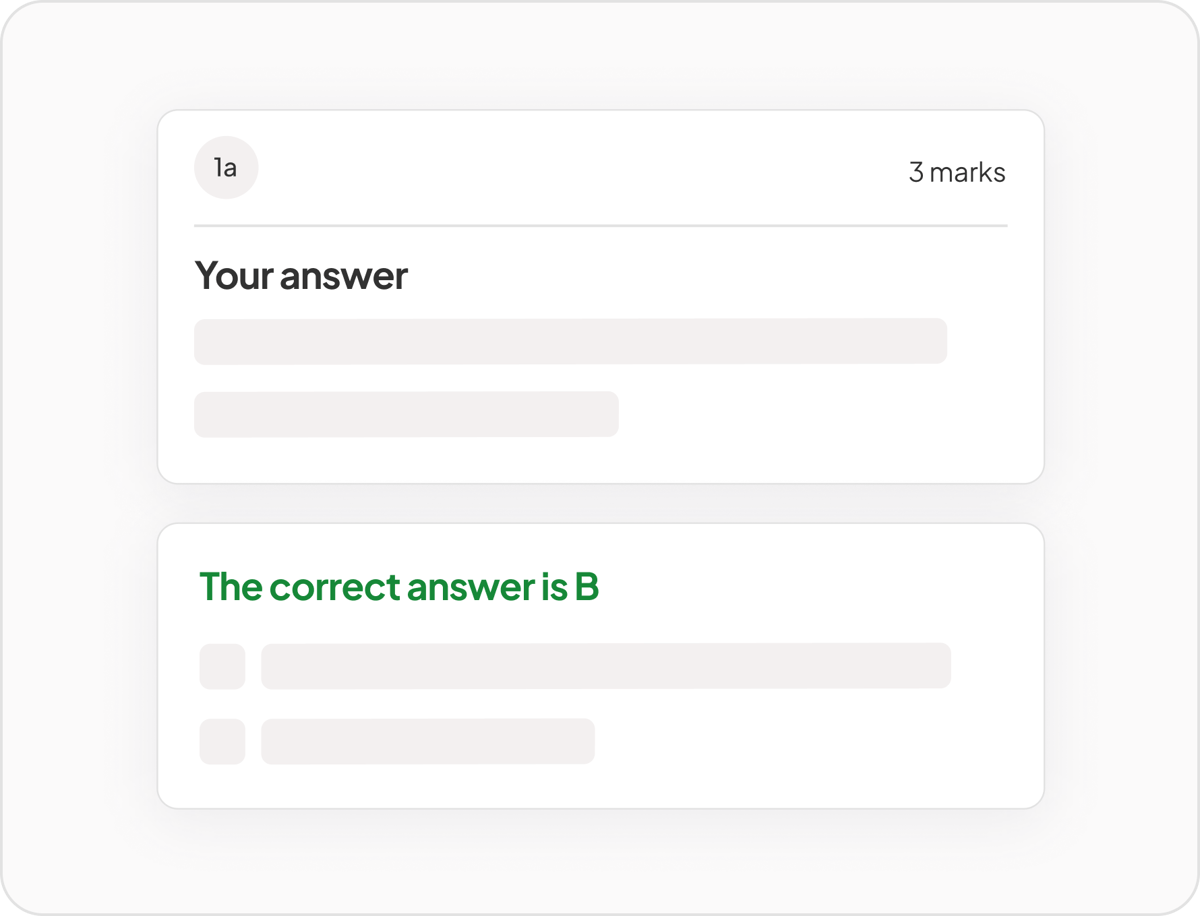Click the "3 marks" label
Screen dimensions: 1200x916
[x=956, y=172]
